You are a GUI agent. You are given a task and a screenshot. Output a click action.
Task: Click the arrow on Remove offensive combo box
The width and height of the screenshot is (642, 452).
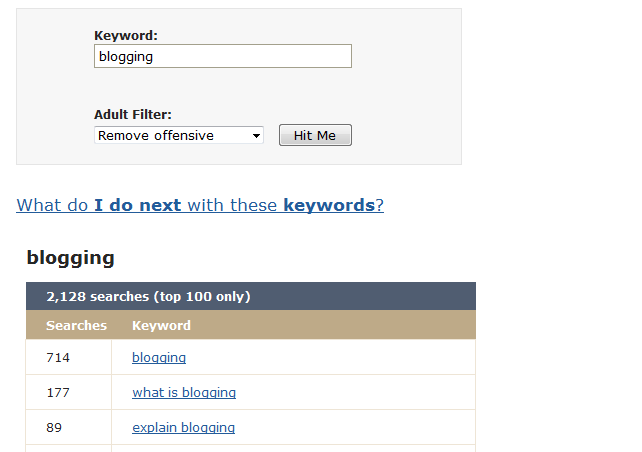point(256,136)
